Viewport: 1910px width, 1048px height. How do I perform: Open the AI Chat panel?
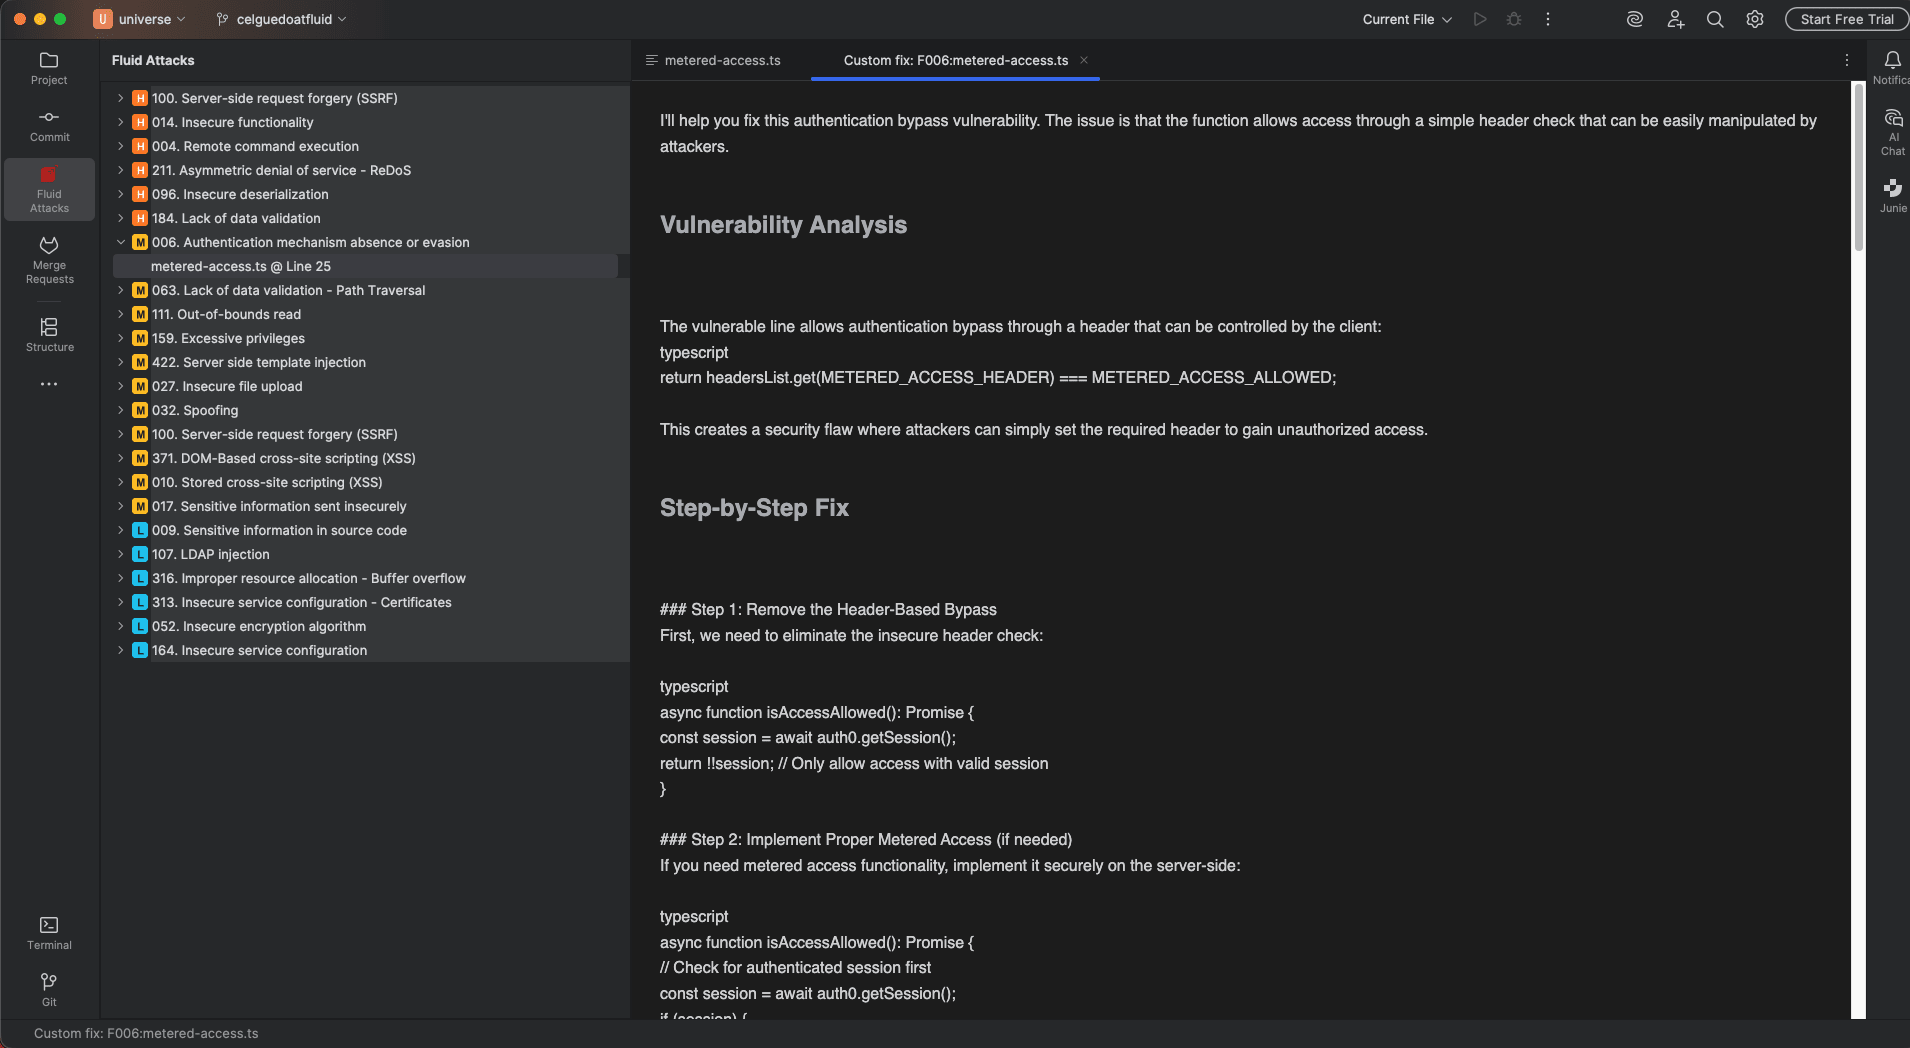pyautogui.click(x=1892, y=132)
